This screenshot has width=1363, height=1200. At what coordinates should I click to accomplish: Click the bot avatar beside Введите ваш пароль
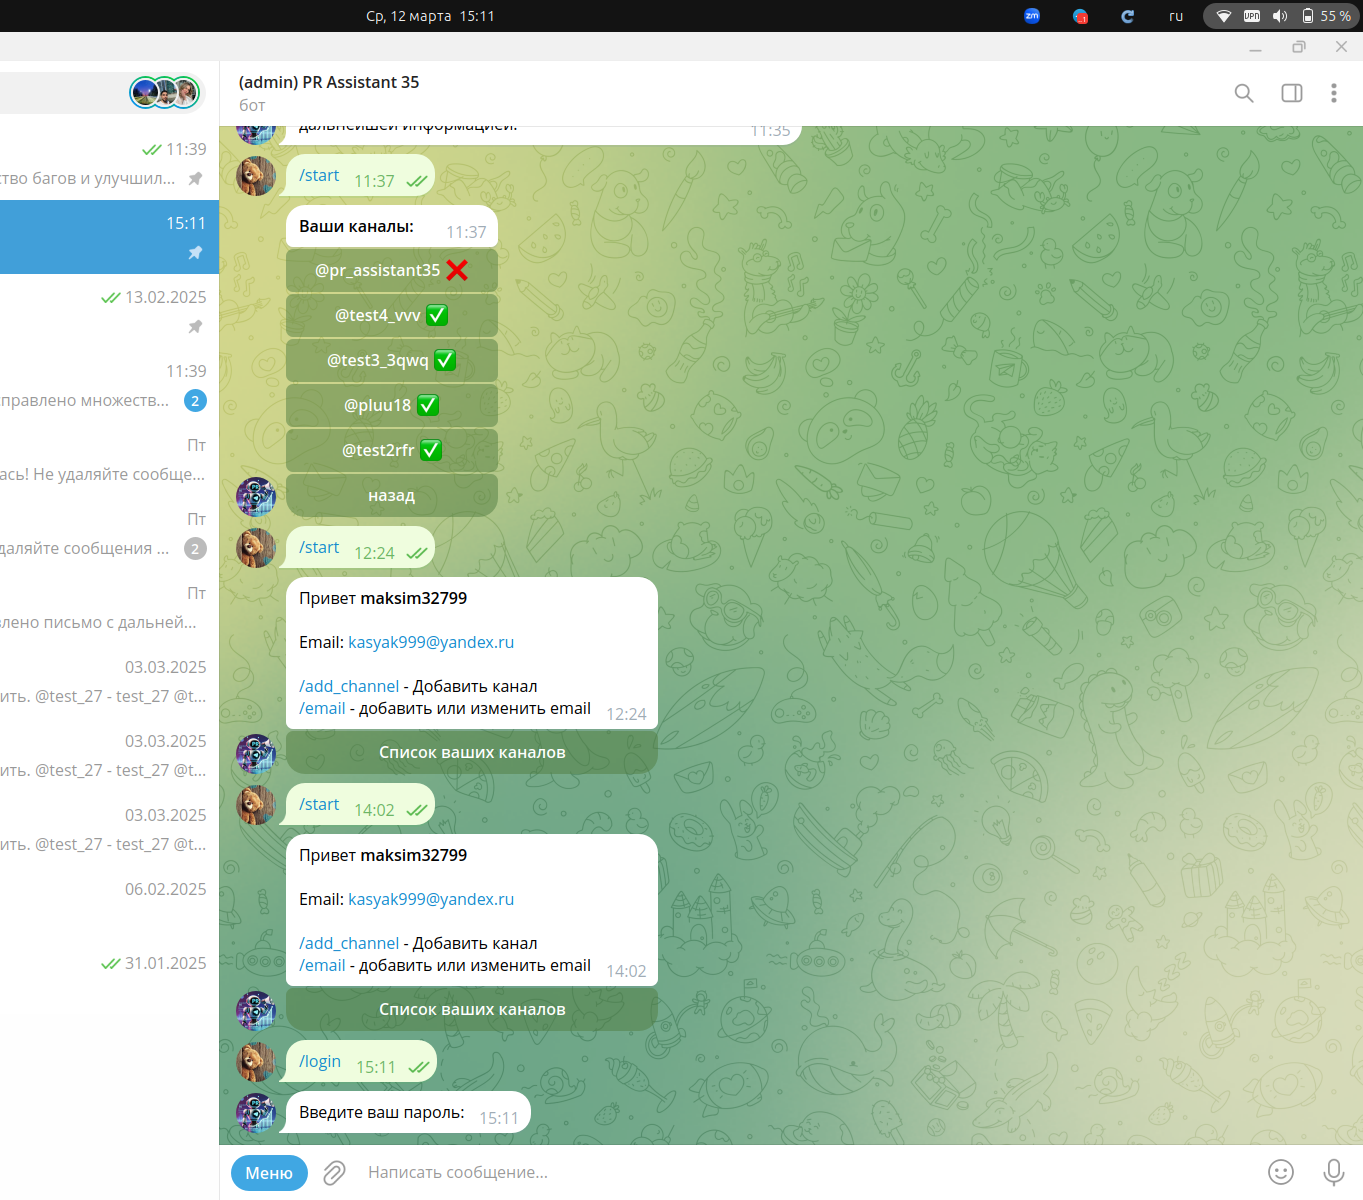click(x=256, y=1113)
